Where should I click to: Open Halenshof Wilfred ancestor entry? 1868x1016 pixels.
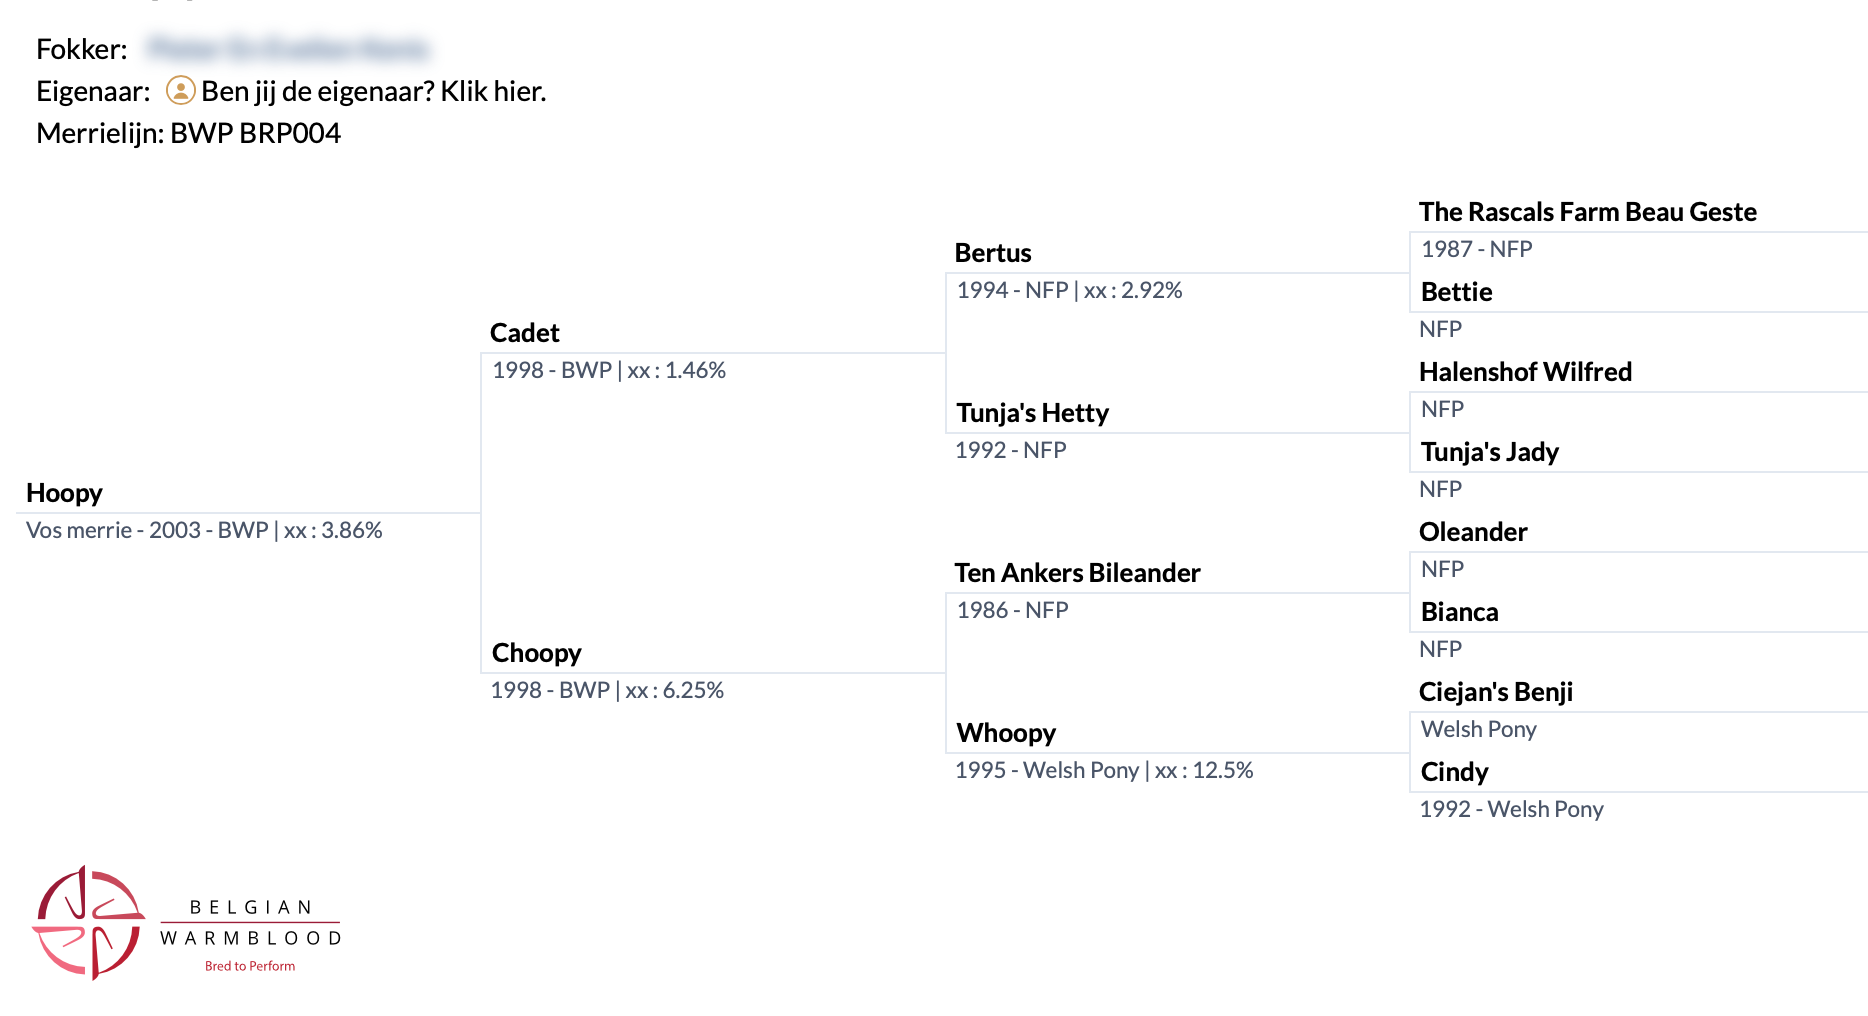tap(1525, 372)
